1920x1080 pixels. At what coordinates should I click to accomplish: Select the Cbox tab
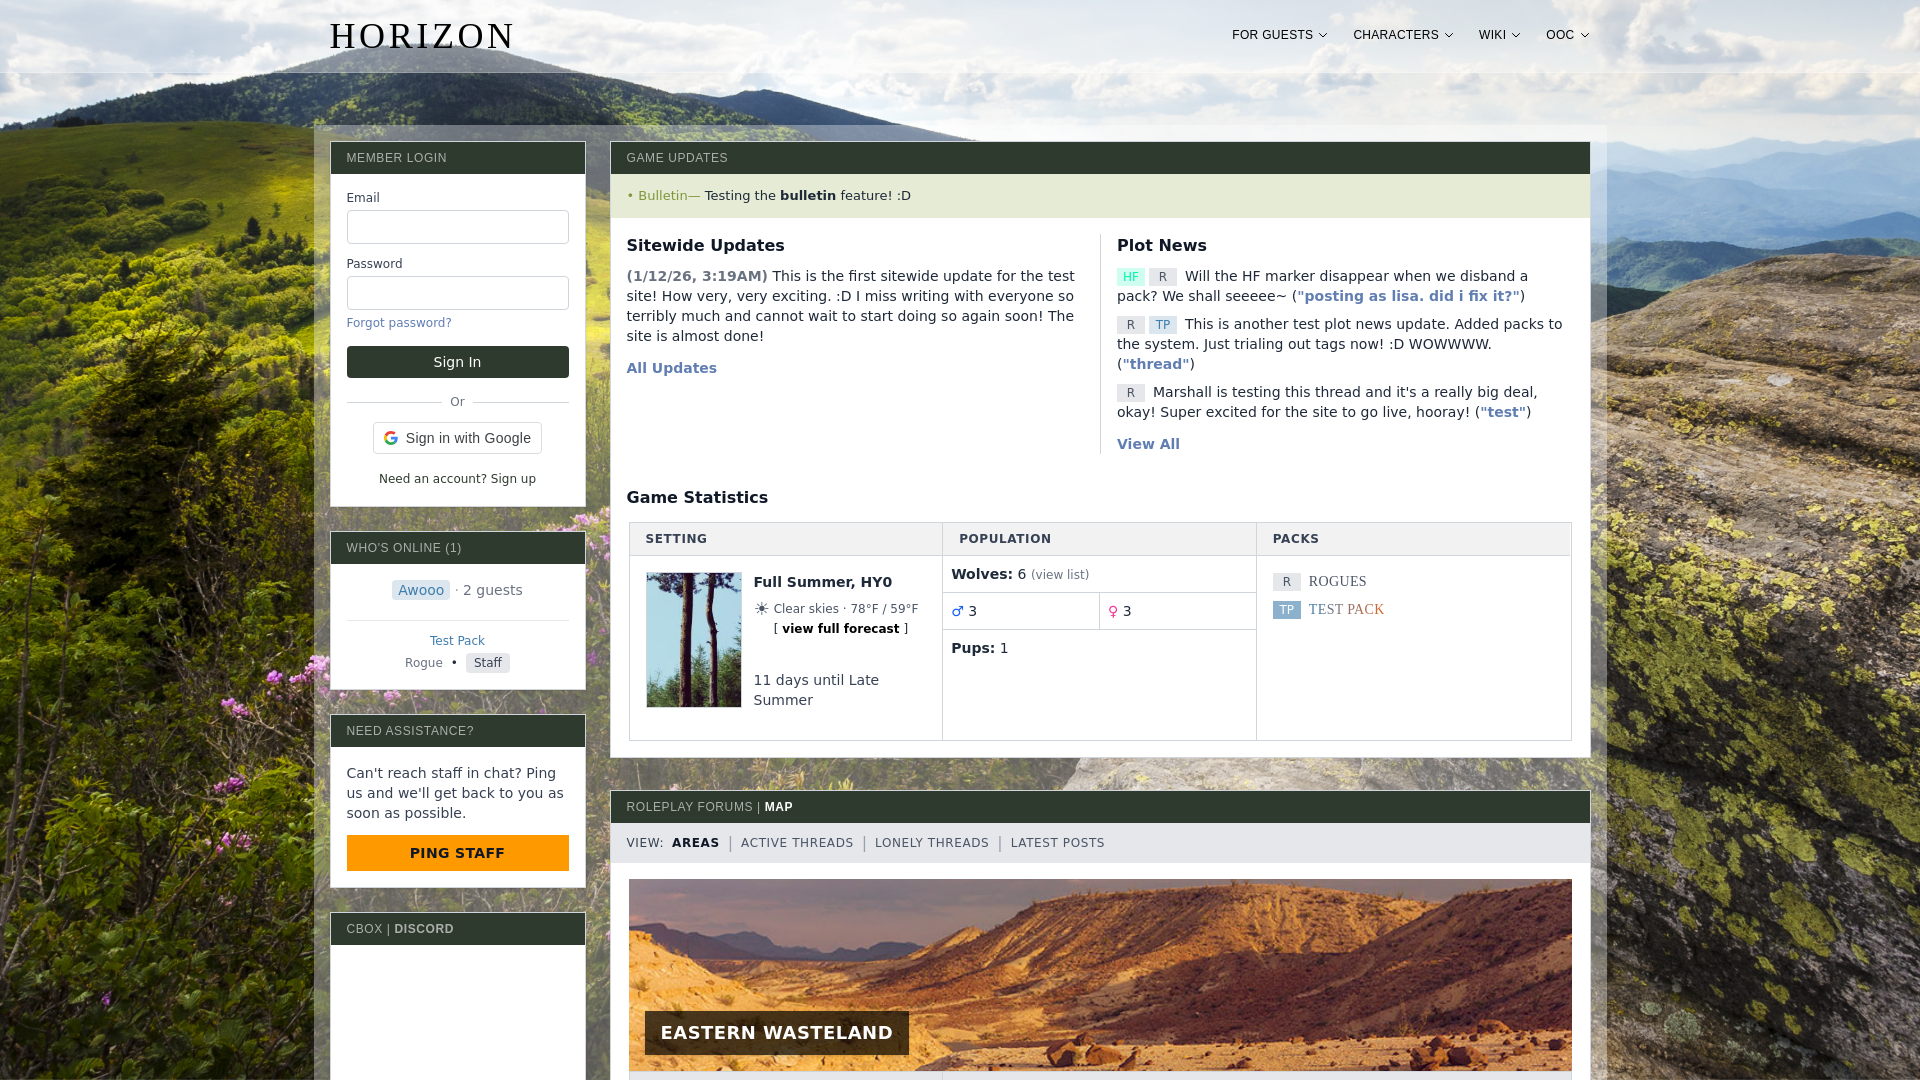click(365, 929)
